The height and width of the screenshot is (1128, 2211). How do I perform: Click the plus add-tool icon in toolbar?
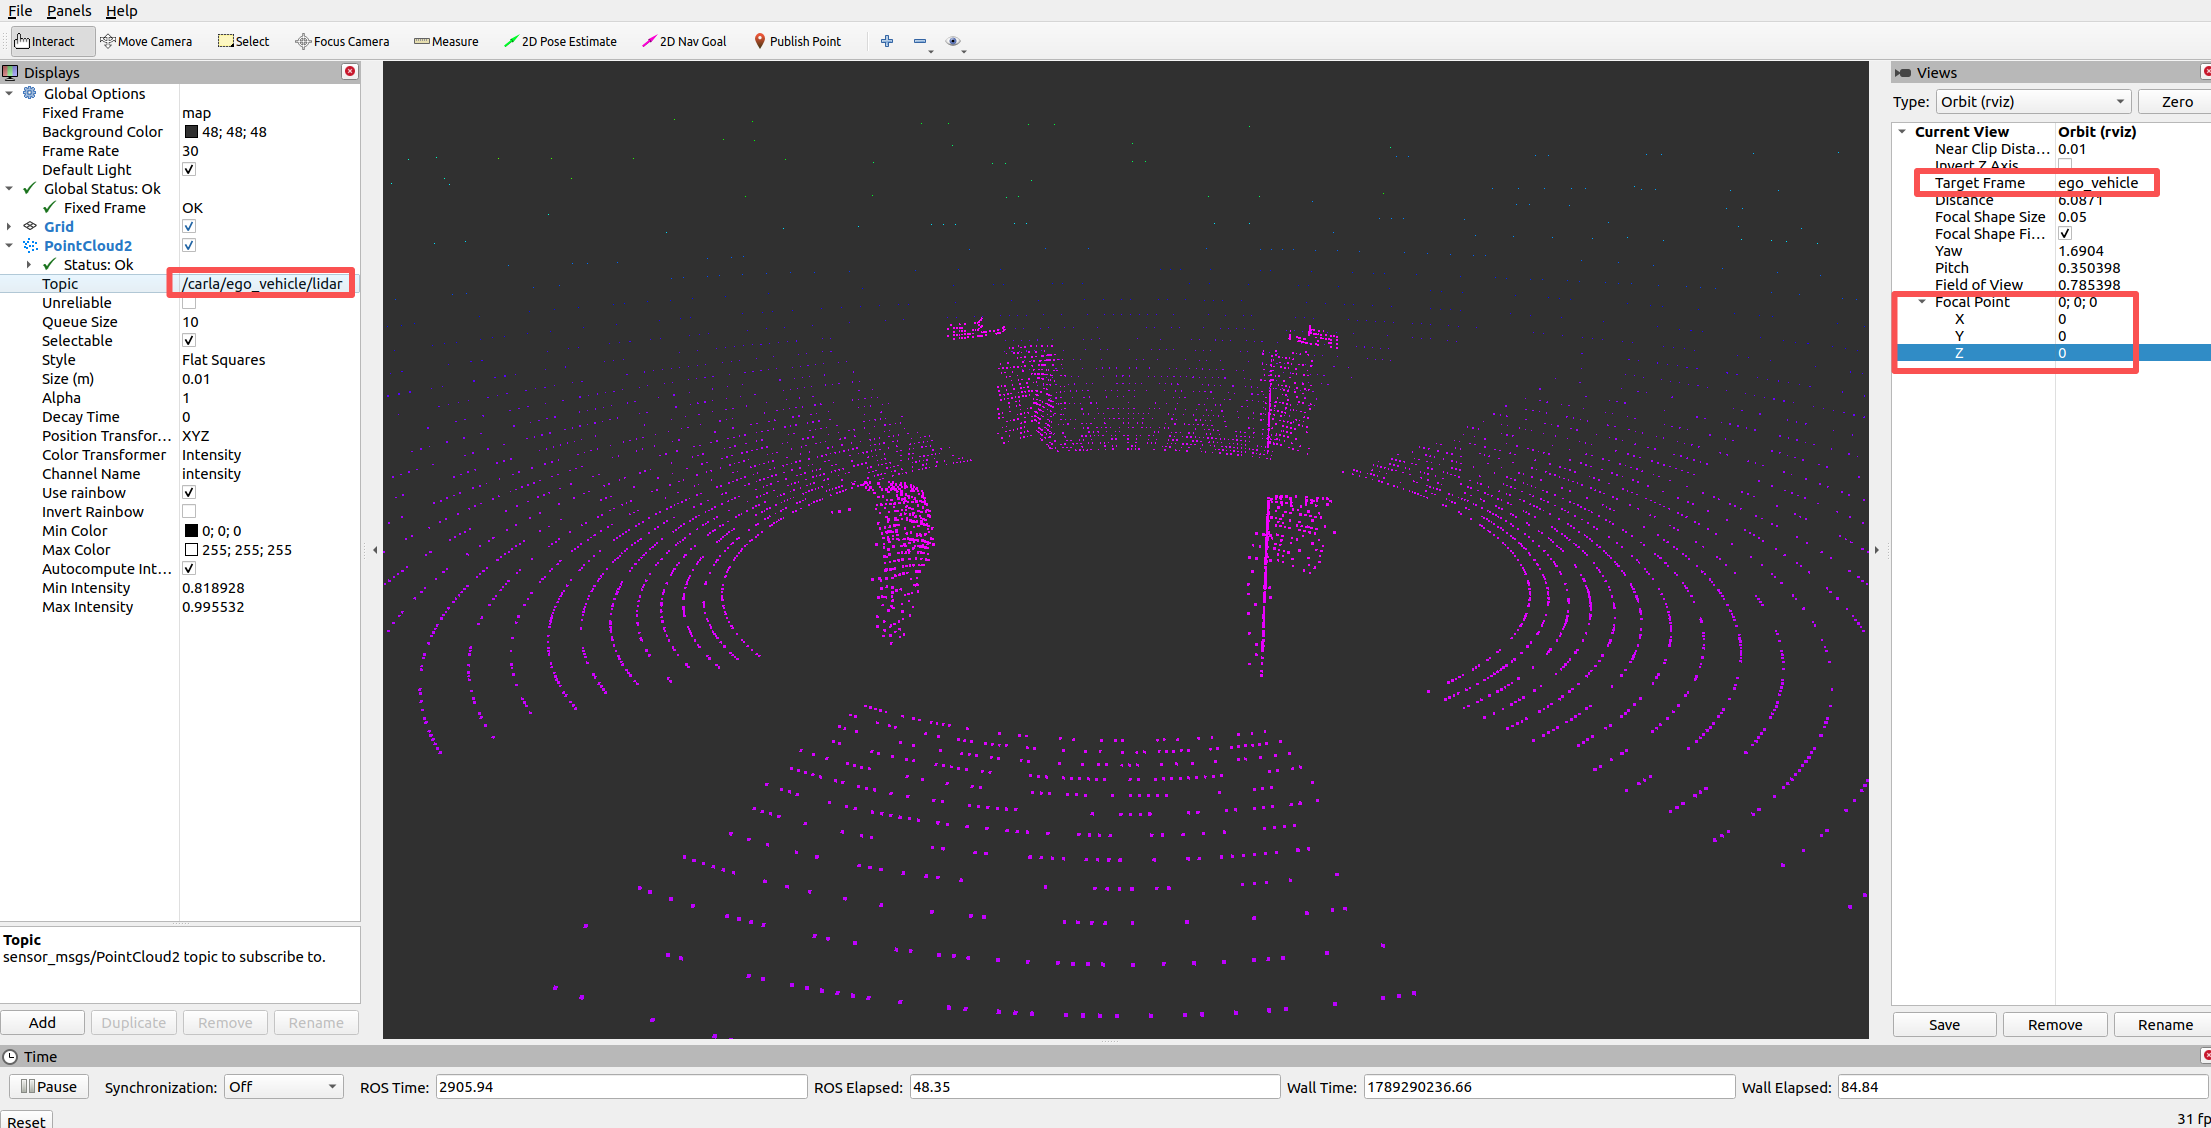coord(887,41)
